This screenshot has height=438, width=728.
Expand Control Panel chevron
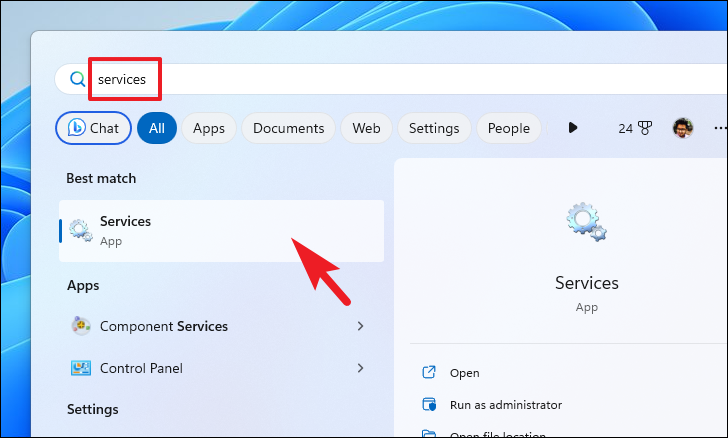[x=360, y=368]
